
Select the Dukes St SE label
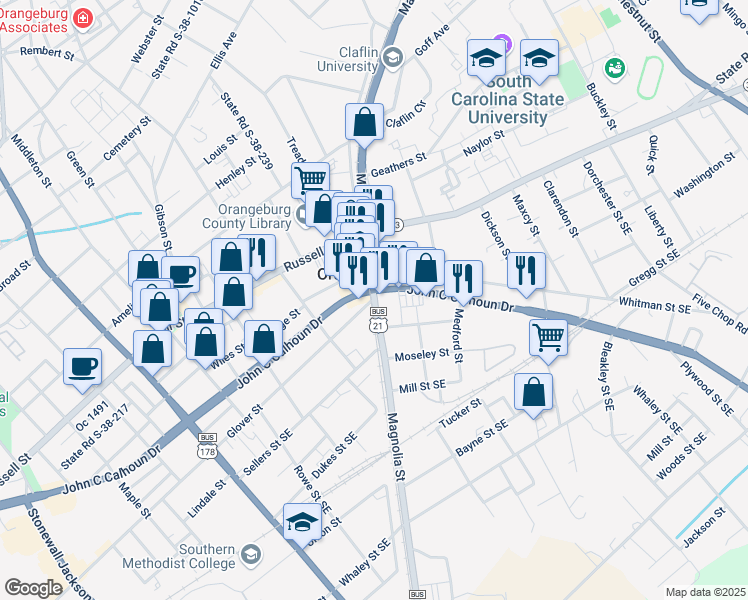[x=334, y=455]
